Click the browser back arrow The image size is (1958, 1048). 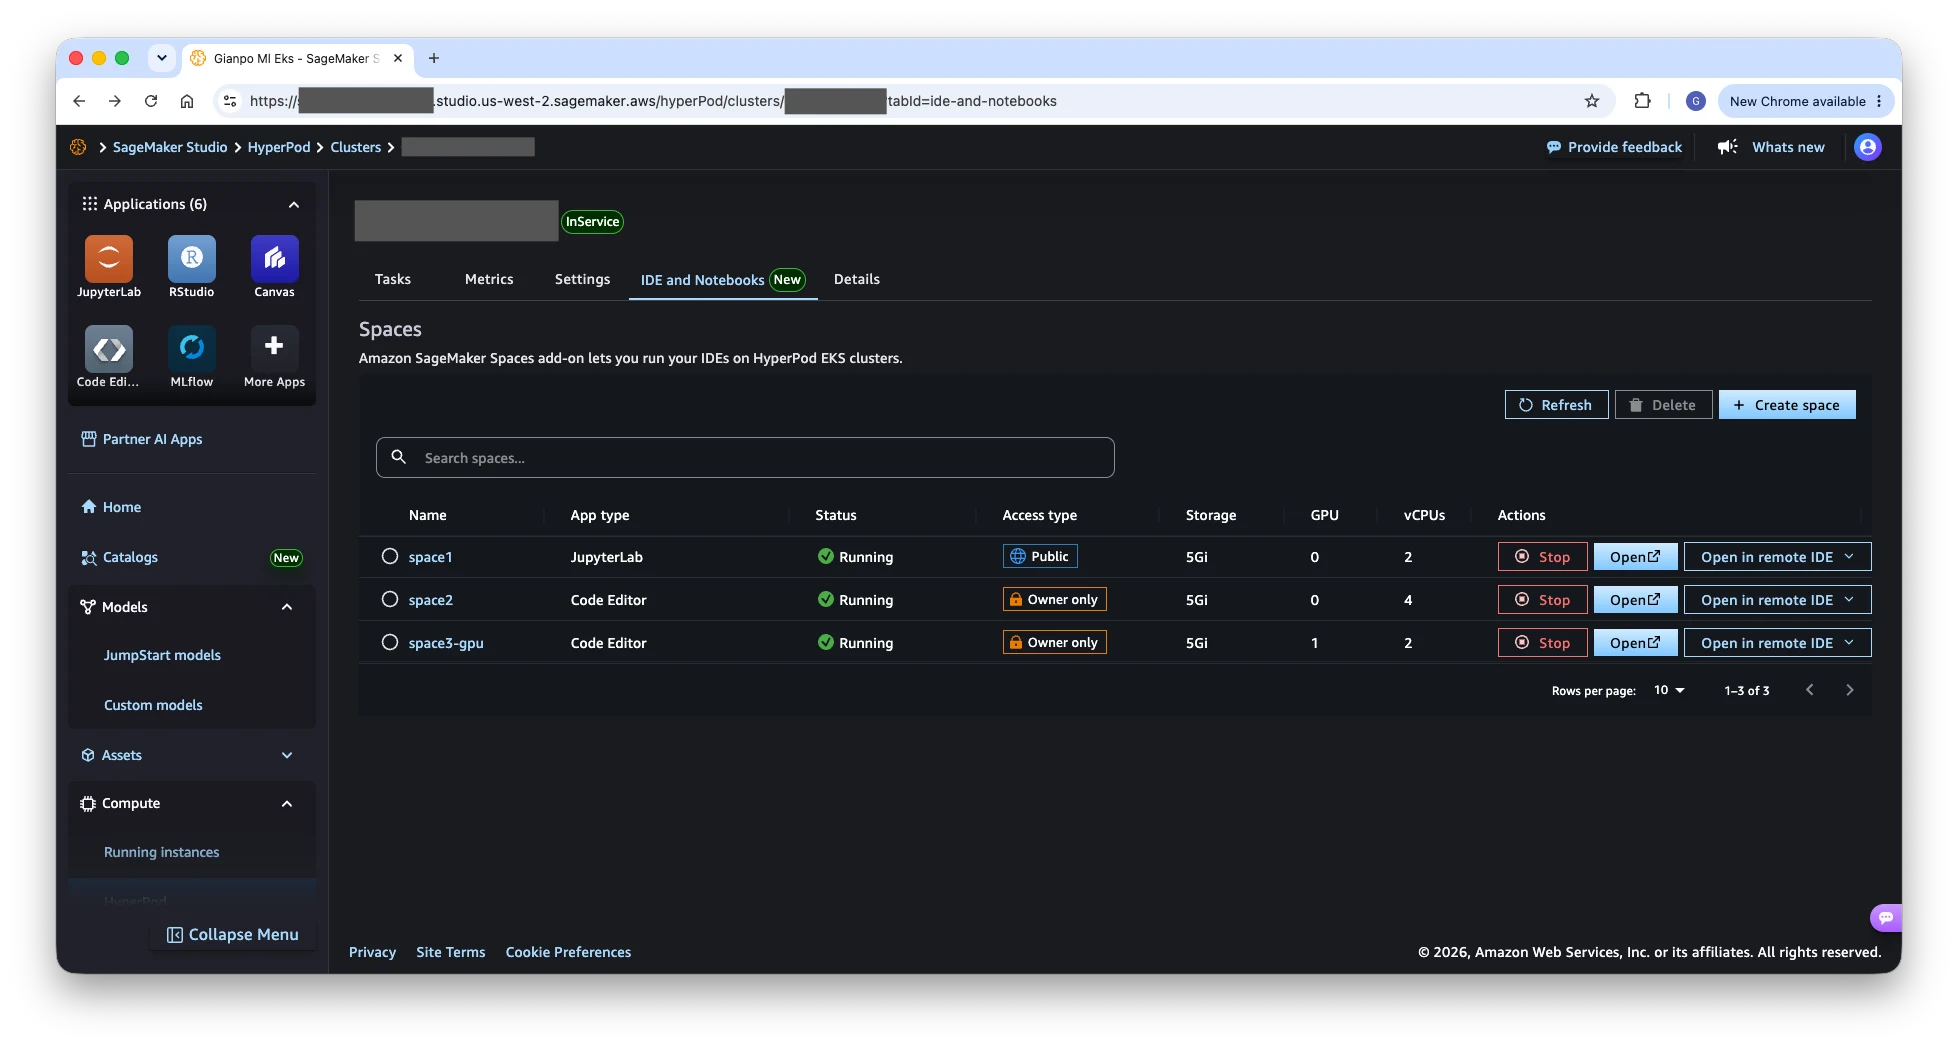79,101
